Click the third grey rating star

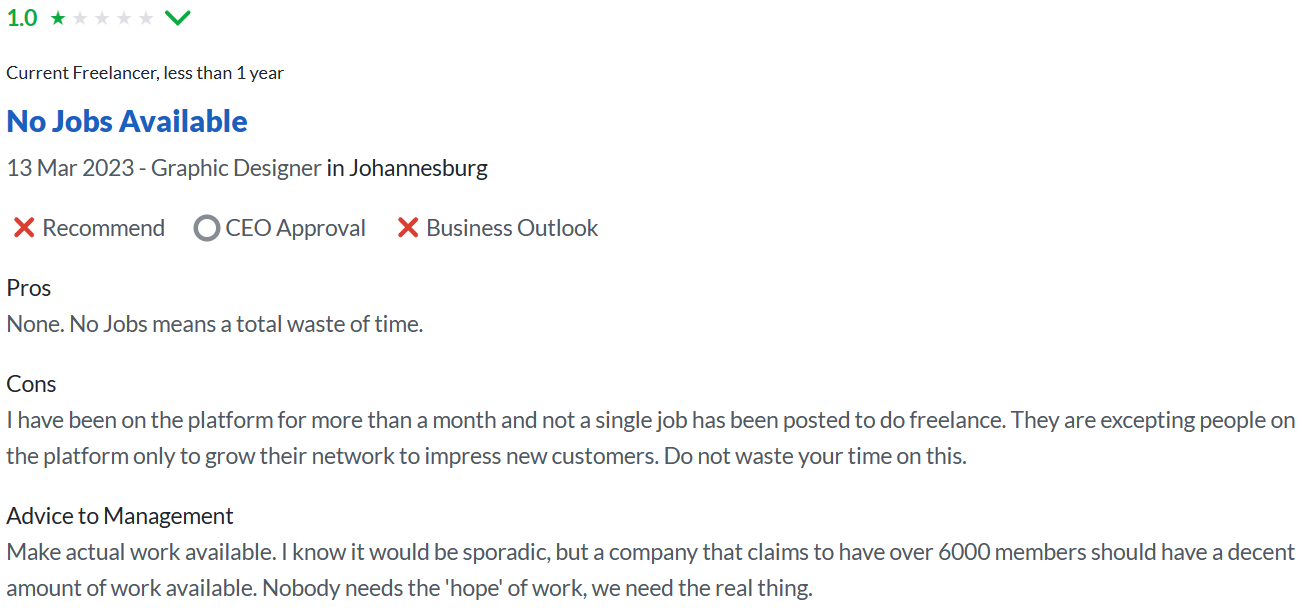pos(102,18)
